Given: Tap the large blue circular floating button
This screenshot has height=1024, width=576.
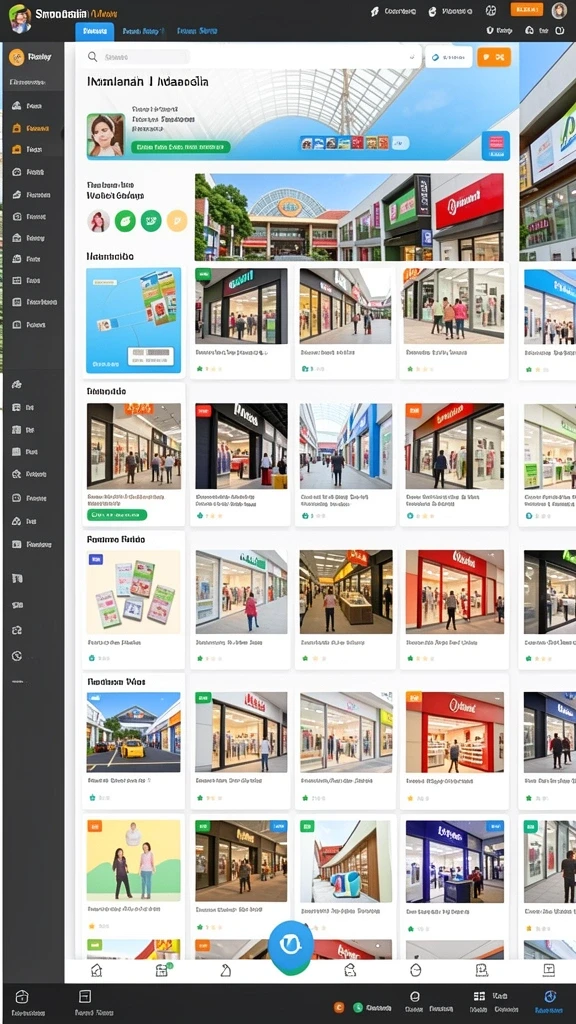Looking at the screenshot, I should (x=291, y=944).
